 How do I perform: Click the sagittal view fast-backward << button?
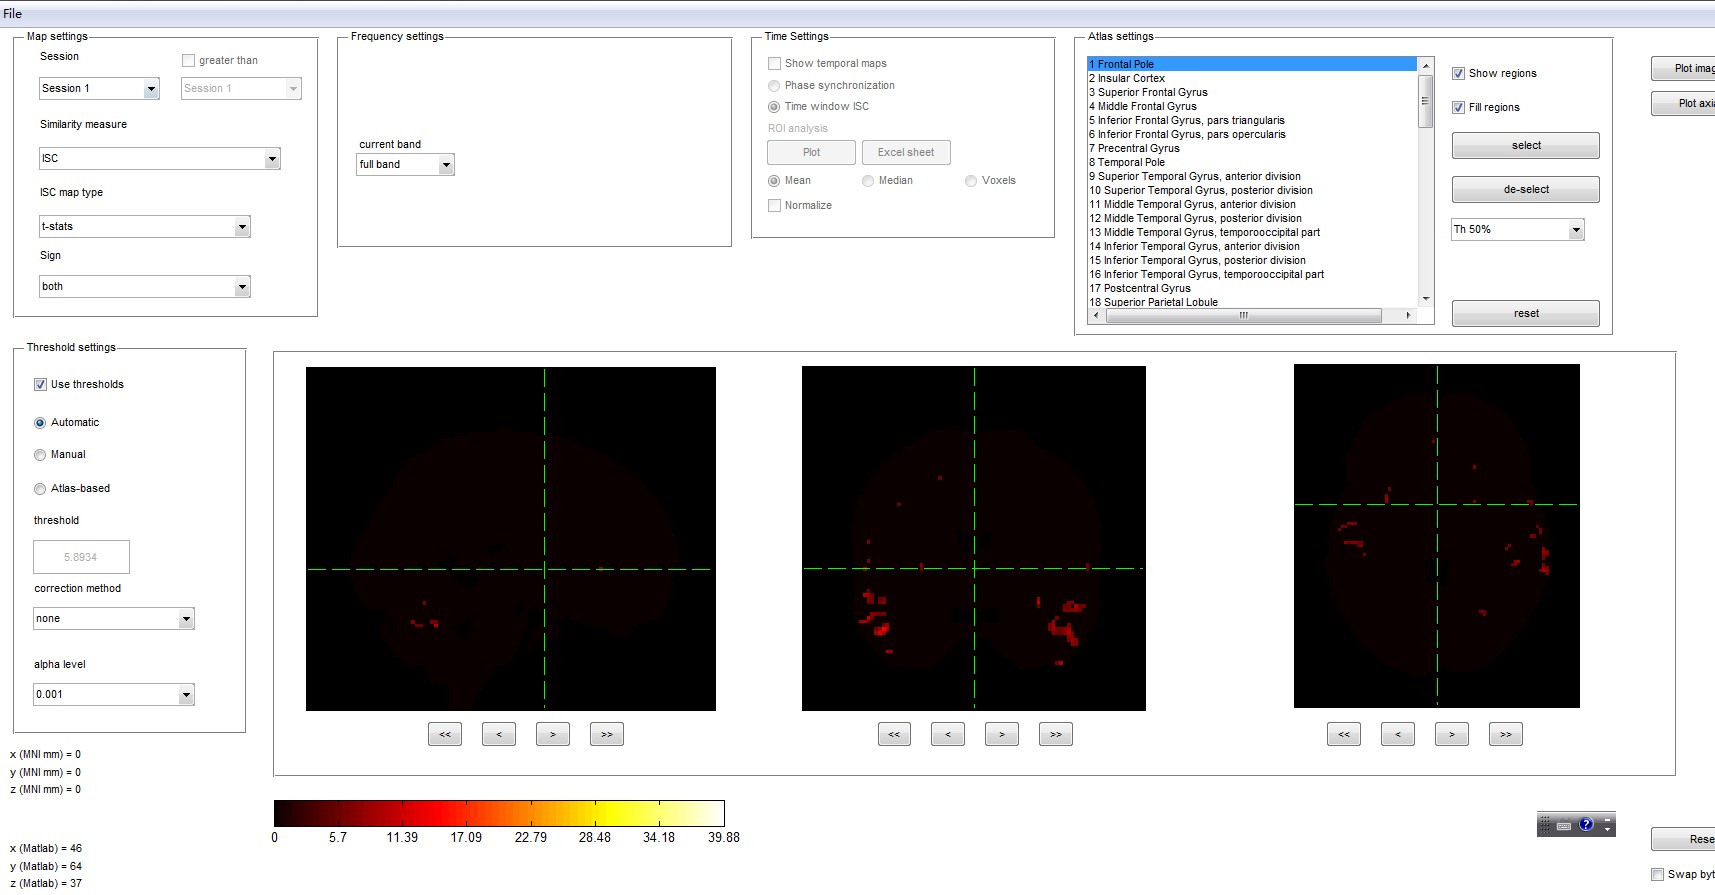[445, 734]
